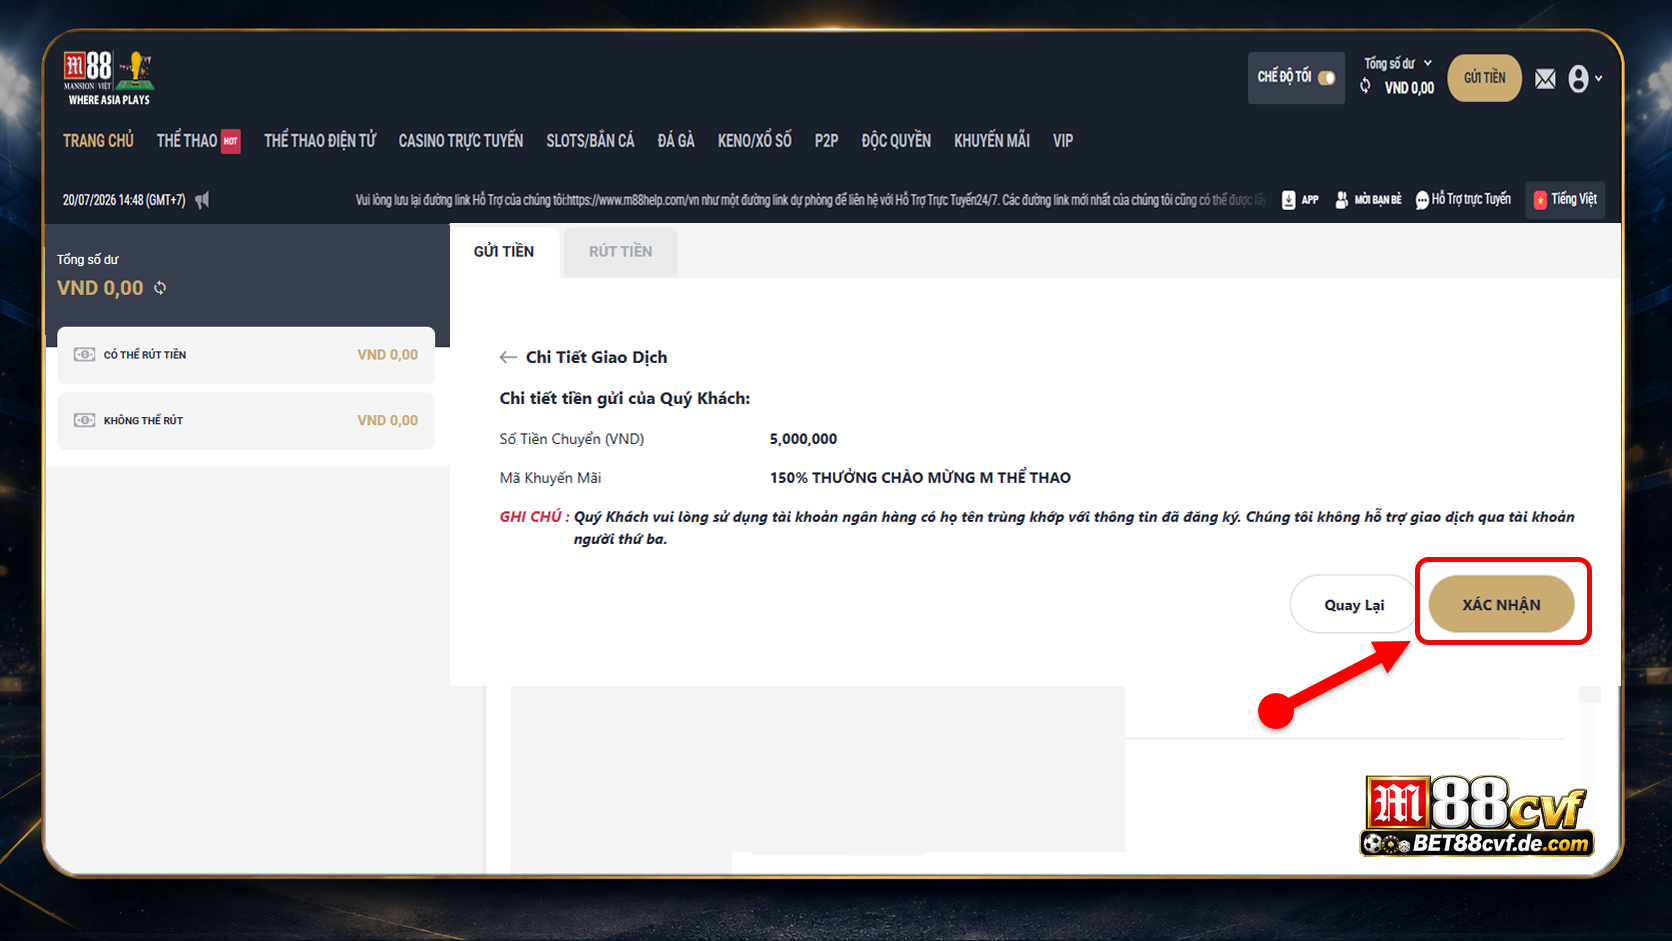Open P2P menu item

826,141
